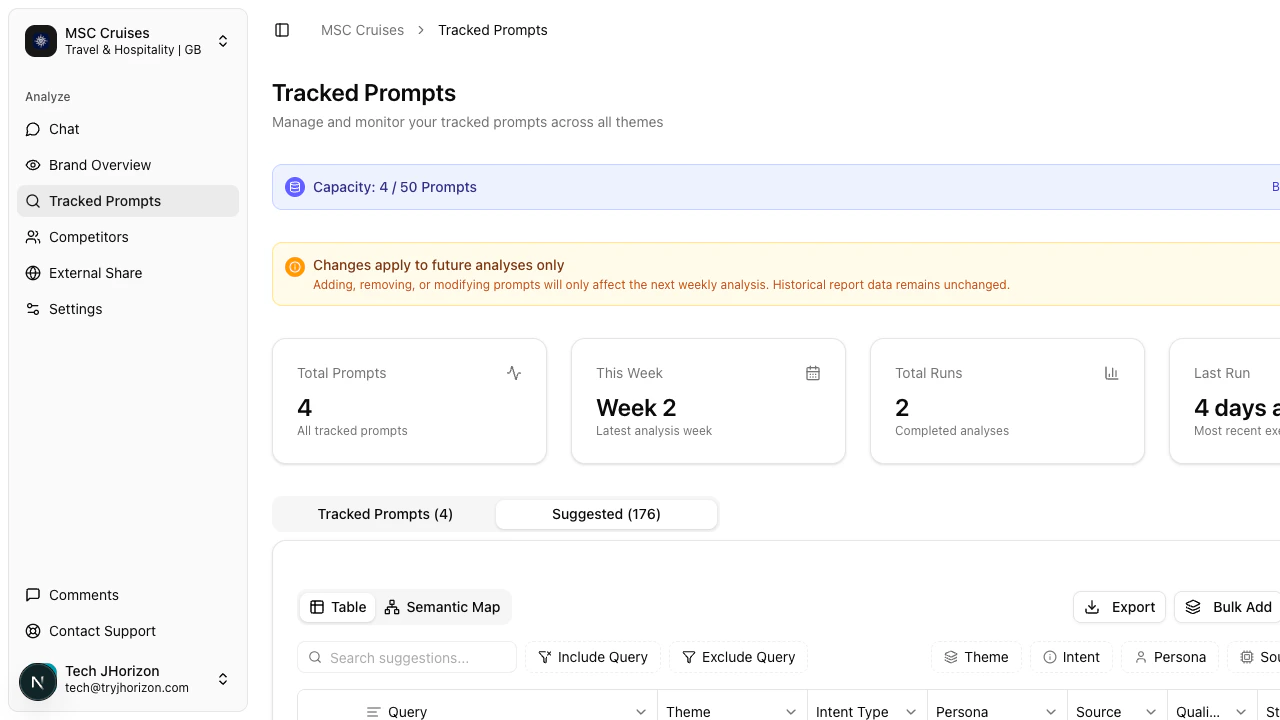This screenshot has height=720, width=1280.
Task: Open External Share via the globe icon
Action: [35, 273]
